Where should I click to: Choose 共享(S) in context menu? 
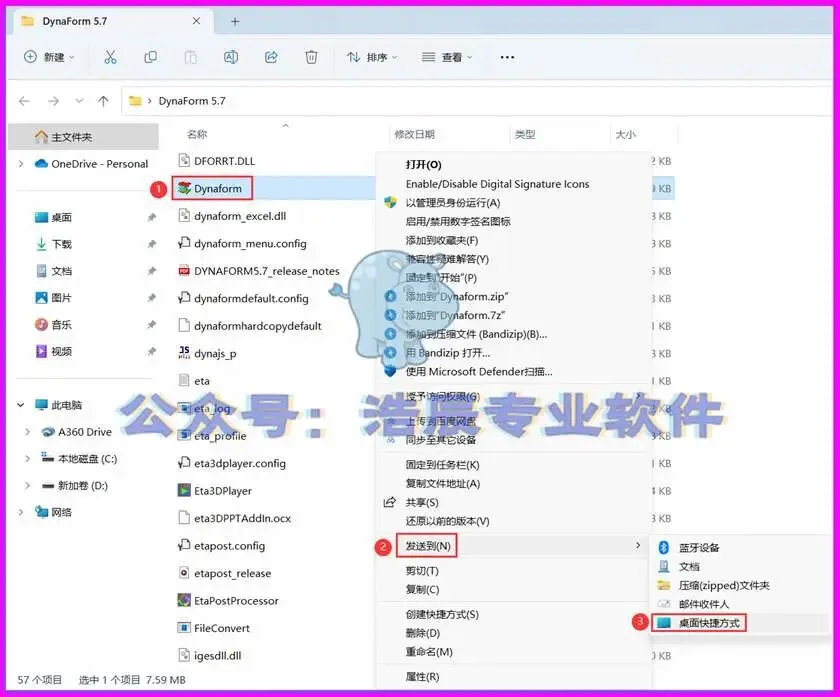422,503
